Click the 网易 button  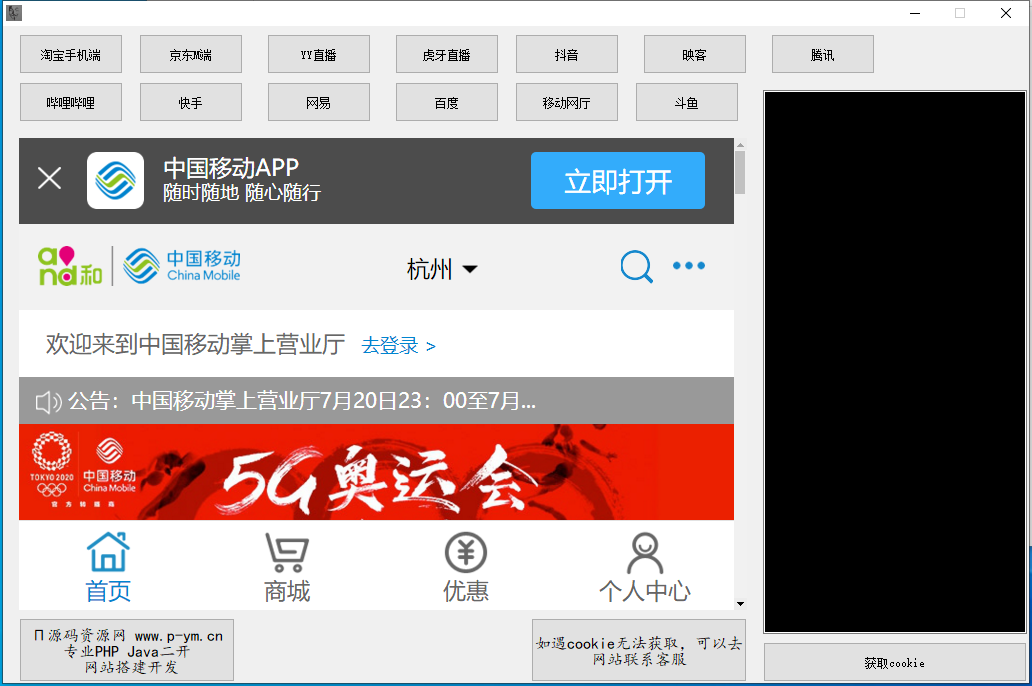[x=319, y=102]
